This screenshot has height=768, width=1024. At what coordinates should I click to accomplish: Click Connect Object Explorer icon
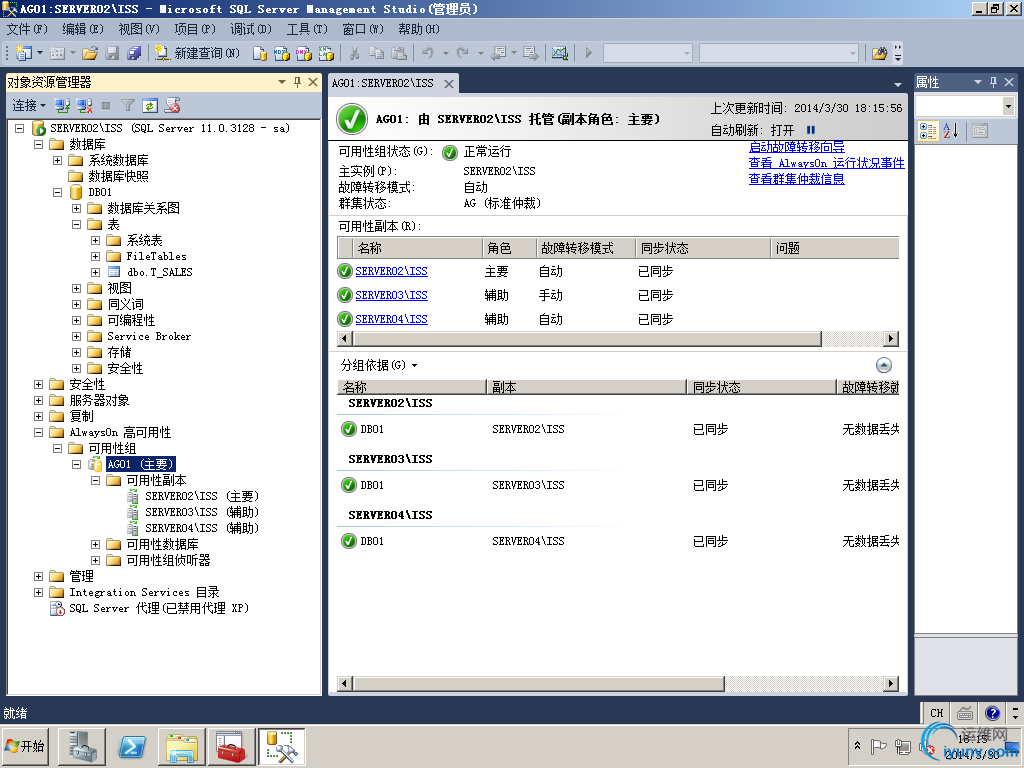(62, 105)
